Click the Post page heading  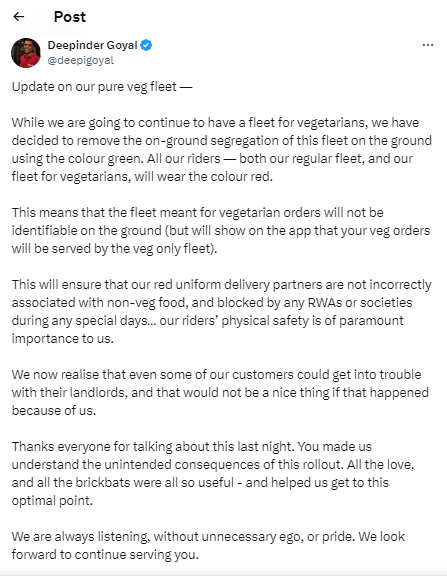[70, 17]
